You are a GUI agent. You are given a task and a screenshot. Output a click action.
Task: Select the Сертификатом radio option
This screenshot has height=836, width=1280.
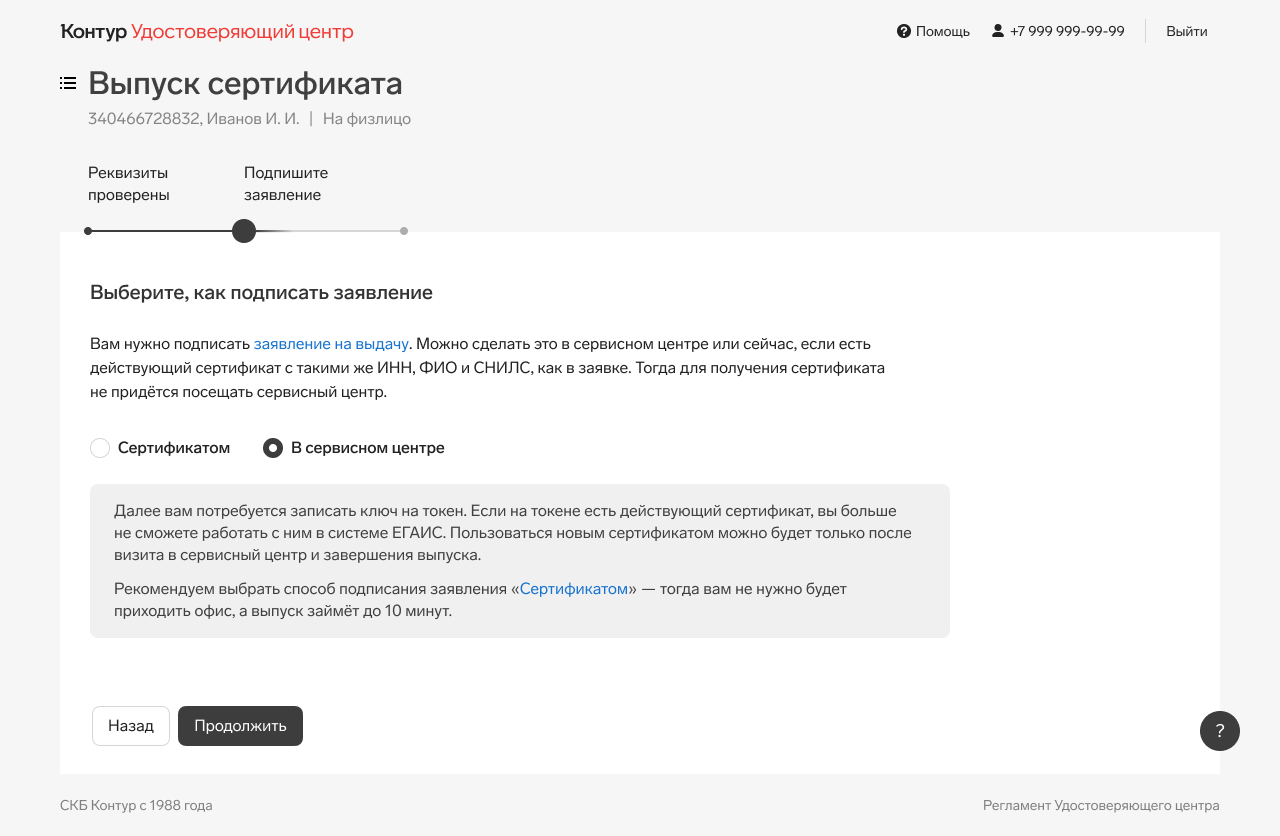(x=100, y=448)
